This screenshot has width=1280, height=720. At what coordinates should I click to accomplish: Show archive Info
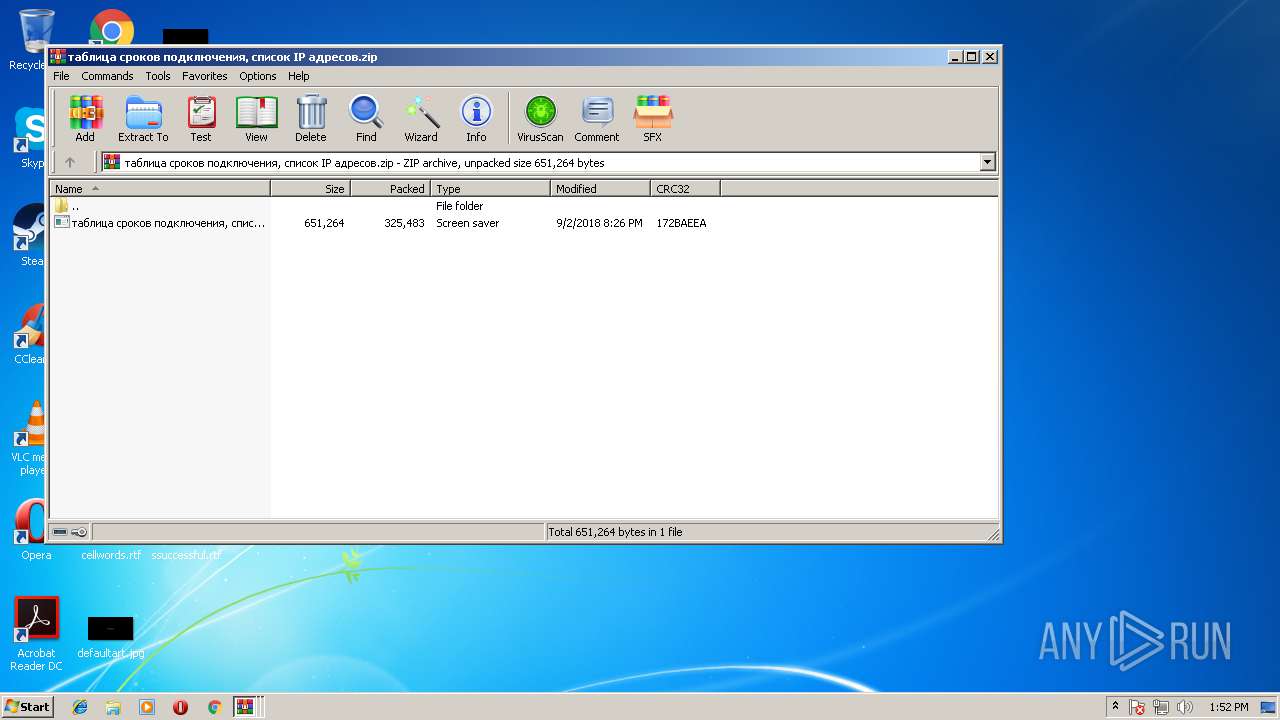click(x=476, y=119)
